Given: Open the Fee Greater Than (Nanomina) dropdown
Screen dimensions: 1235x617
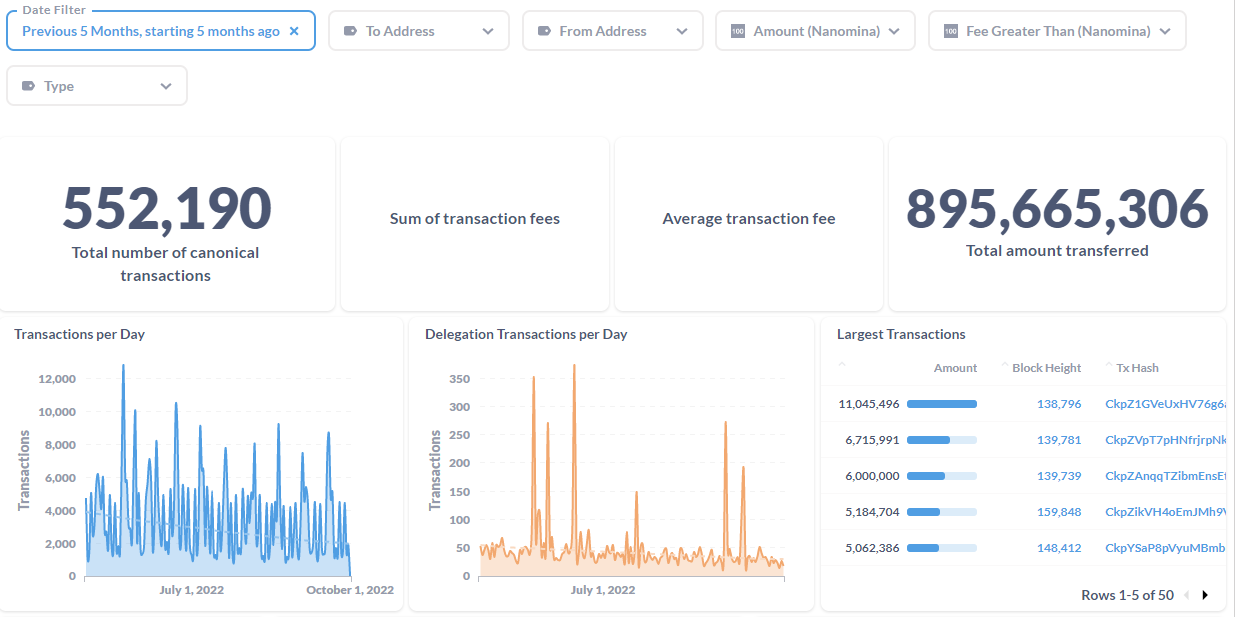Looking at the screenshot, I should tap(1165, 30).
